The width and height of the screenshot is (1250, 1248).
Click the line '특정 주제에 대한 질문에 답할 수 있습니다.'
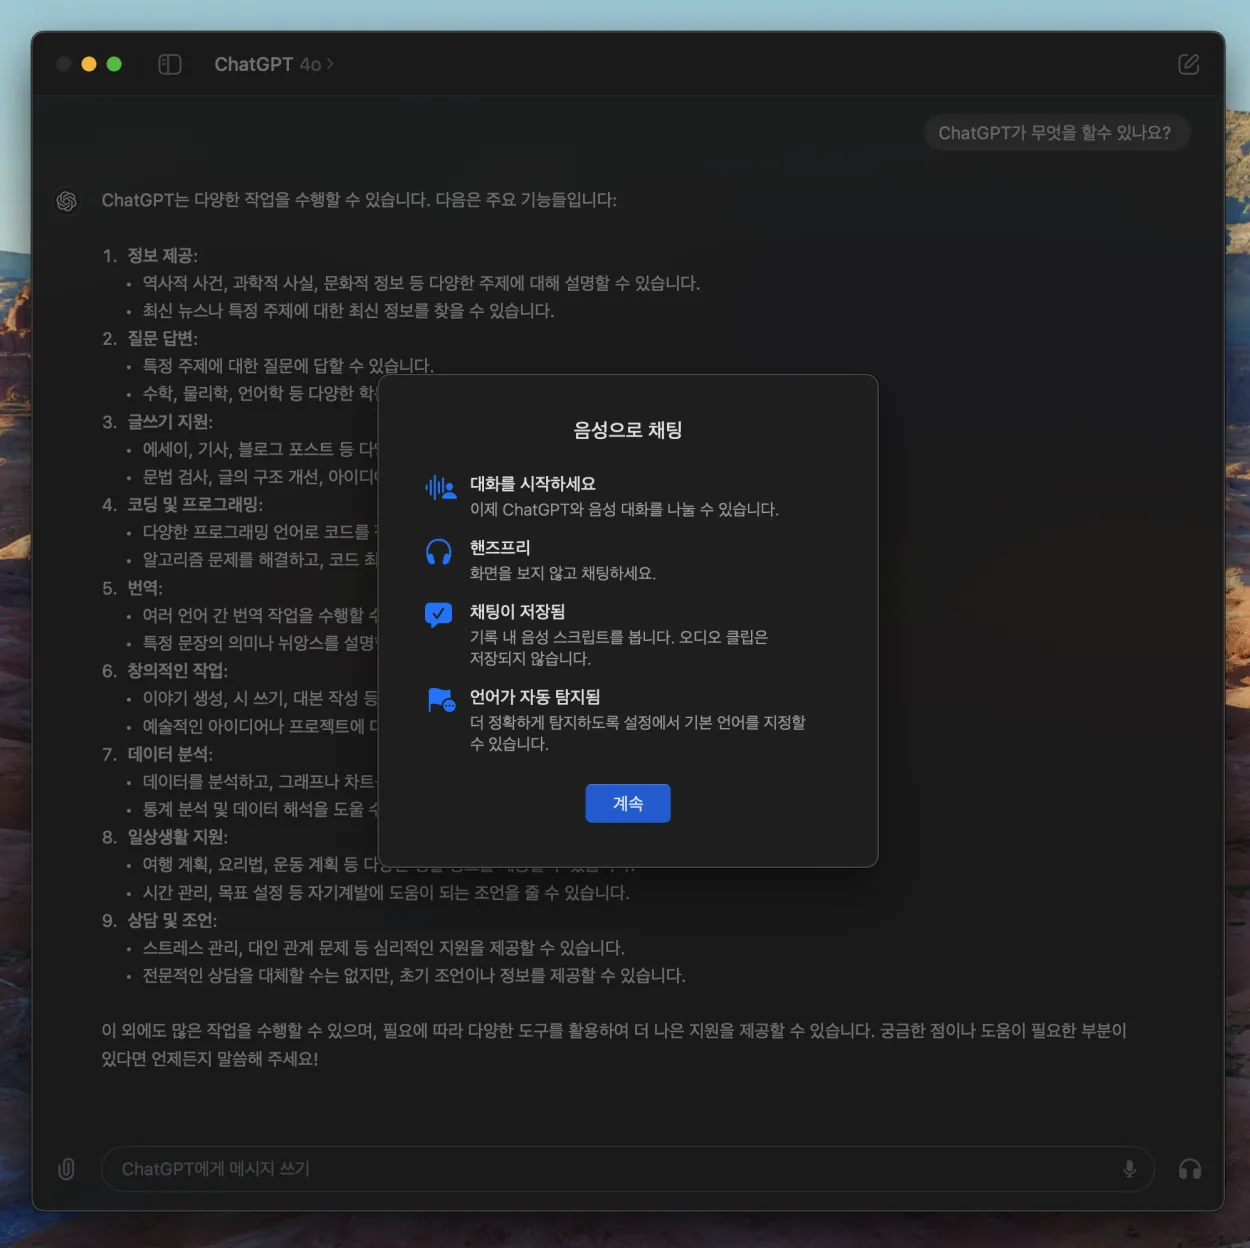click(x=288, y=366)
